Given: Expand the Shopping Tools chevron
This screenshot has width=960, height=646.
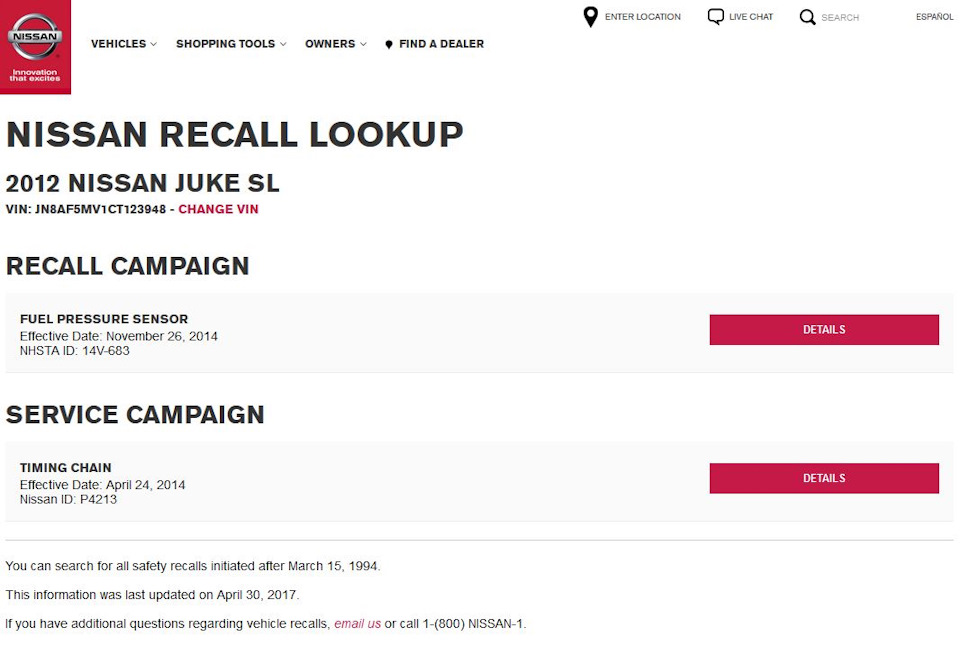Looking at the screenshot, I should [283, 44].
